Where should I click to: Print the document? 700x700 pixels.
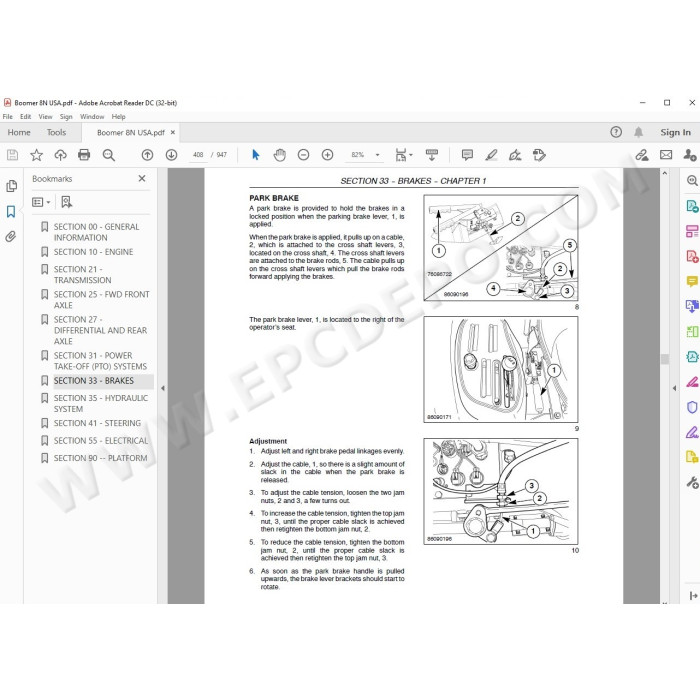pos(84,155)
